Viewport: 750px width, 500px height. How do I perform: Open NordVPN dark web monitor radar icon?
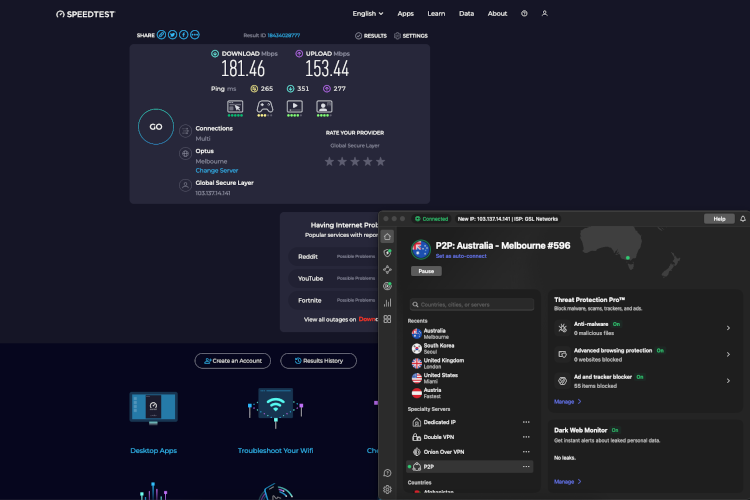tap(387, 286)
